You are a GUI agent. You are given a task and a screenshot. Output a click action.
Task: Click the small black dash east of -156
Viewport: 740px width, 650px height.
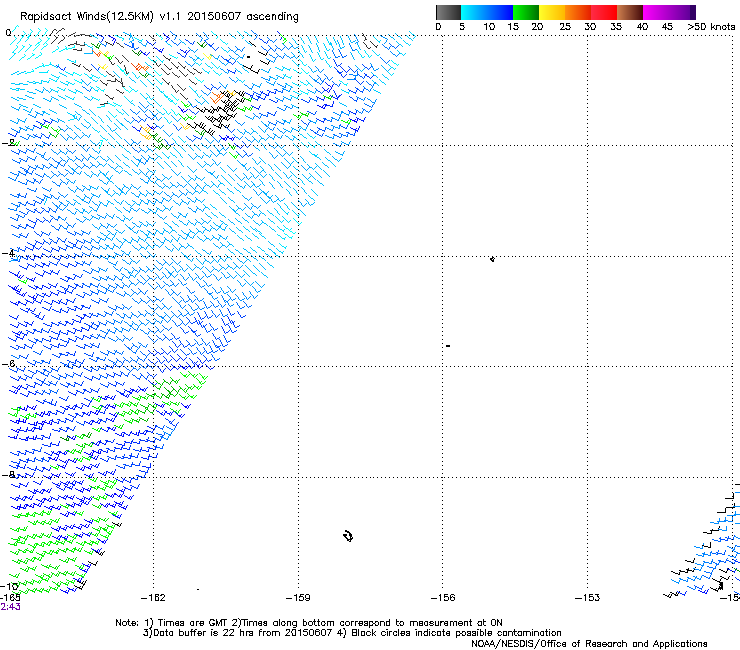tap(448, 346)
